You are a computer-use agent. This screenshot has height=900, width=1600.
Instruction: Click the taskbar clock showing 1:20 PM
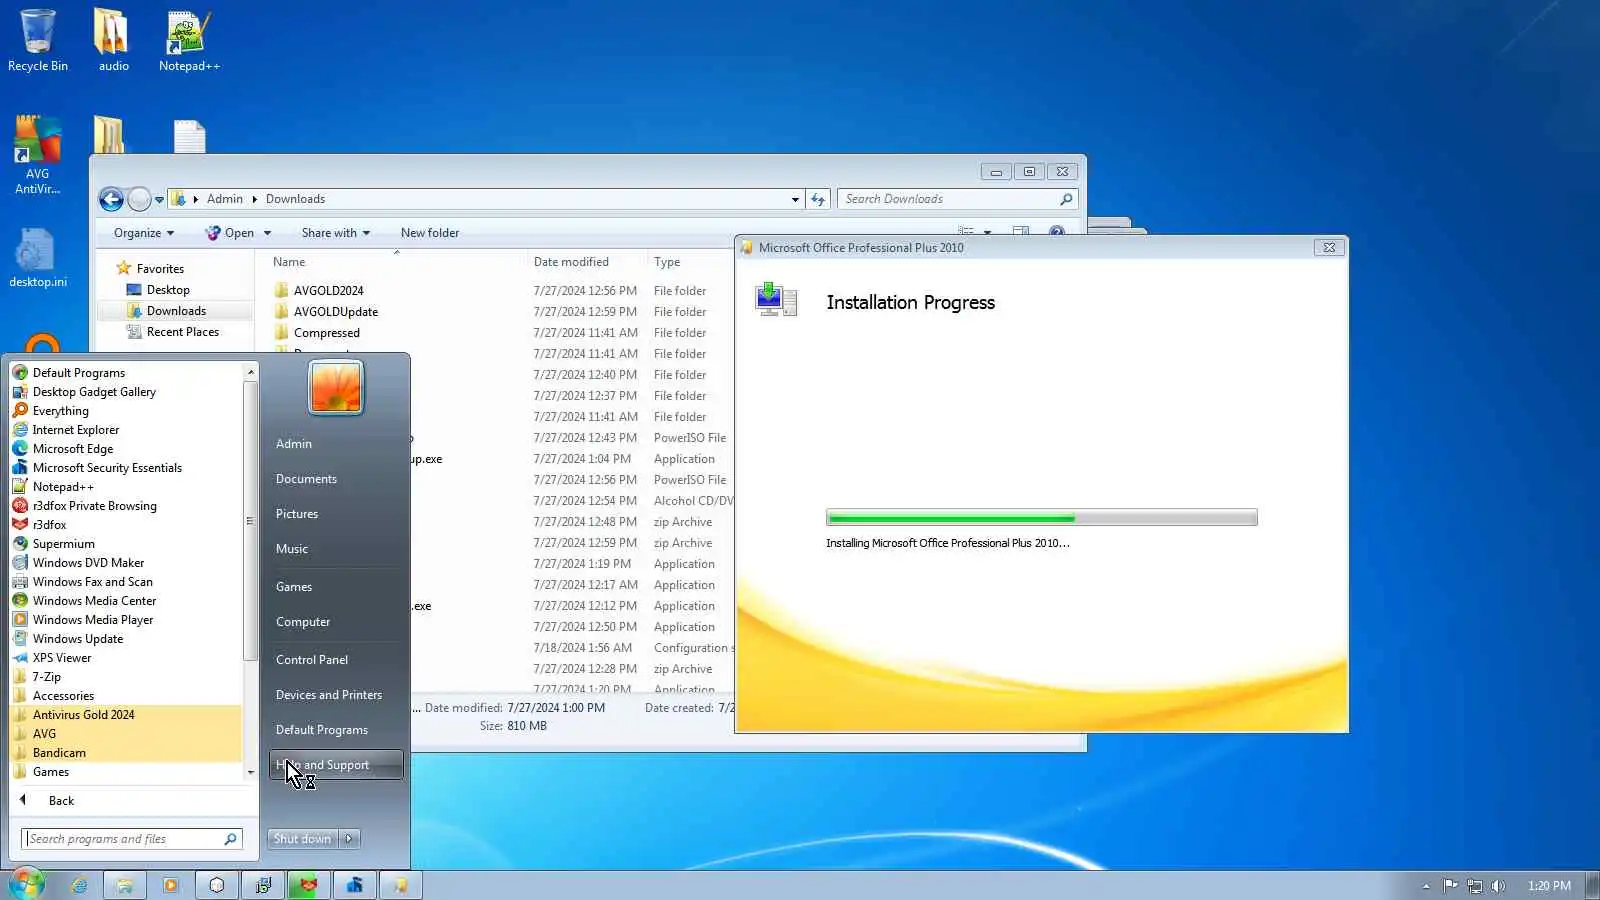pyautogui.click(x=1549, y=885)
